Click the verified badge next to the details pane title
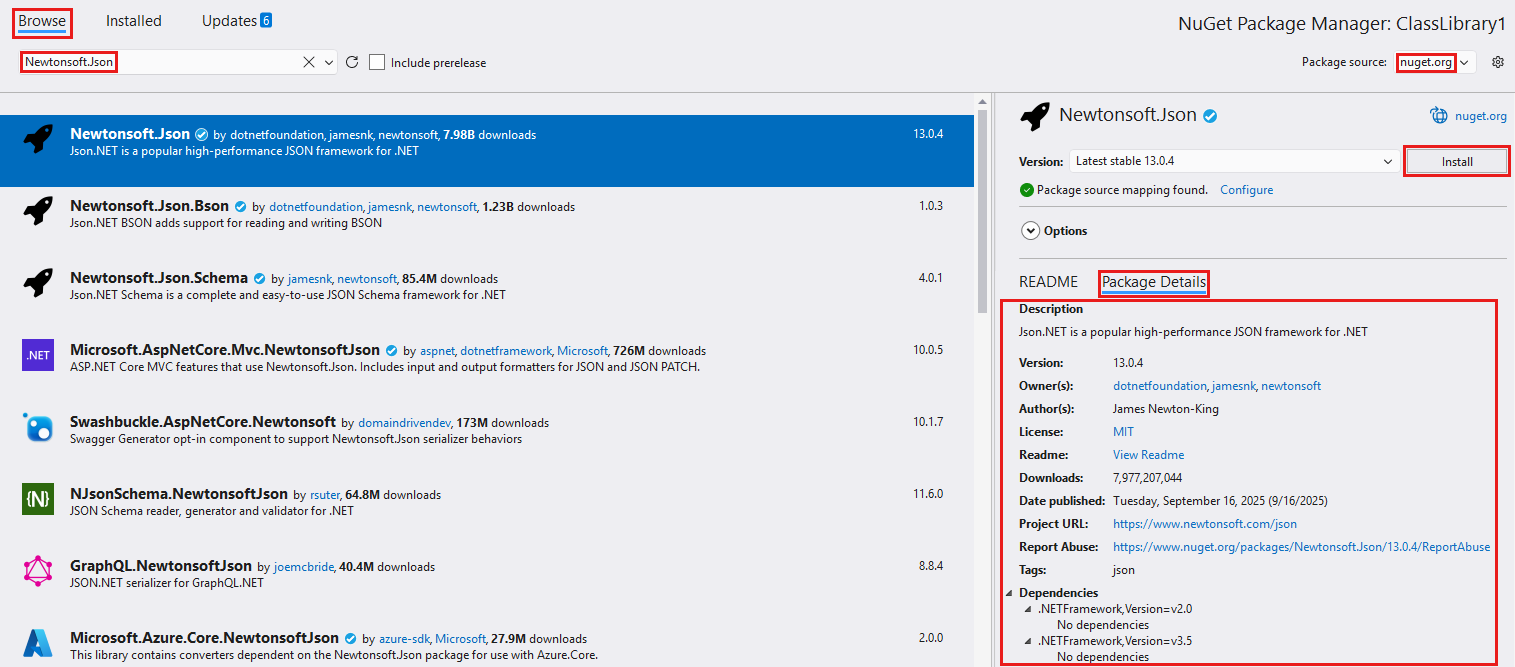Image resolution: width=1515 pixels, height=667 pixels. click(1210, 116)
